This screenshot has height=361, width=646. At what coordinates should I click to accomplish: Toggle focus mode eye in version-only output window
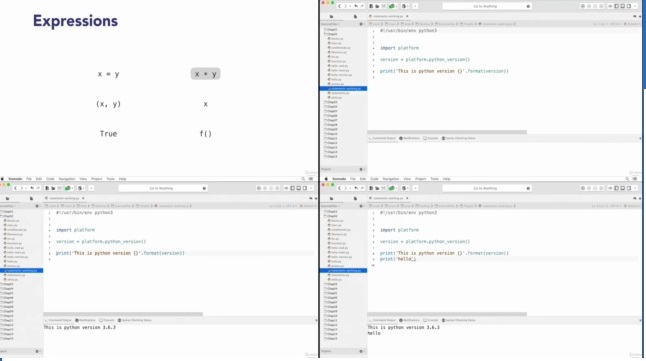286,188
